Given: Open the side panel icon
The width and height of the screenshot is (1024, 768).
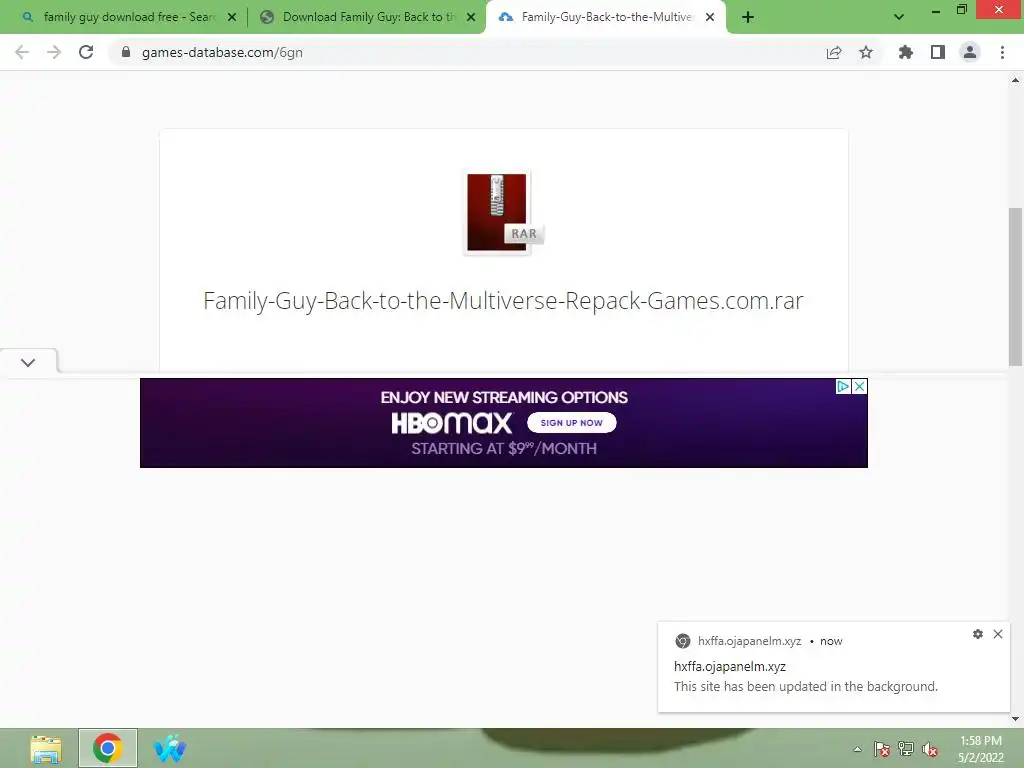Looking at the screenshot, I should click(938, 52).
